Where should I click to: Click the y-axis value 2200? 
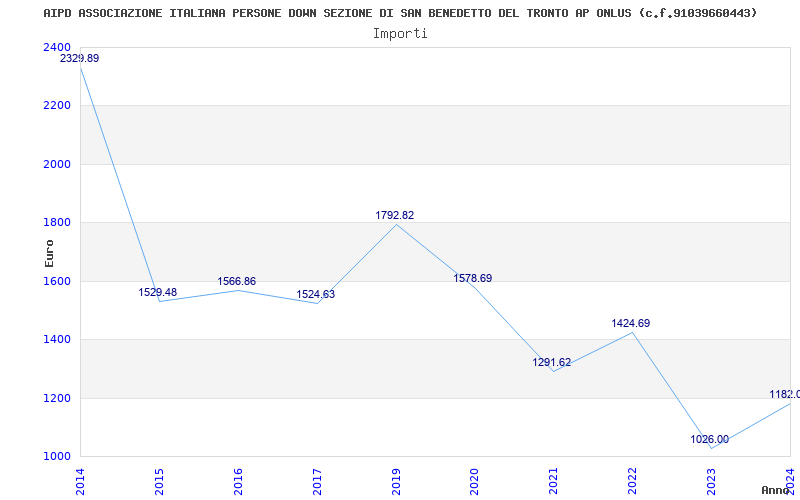point(57,106)
